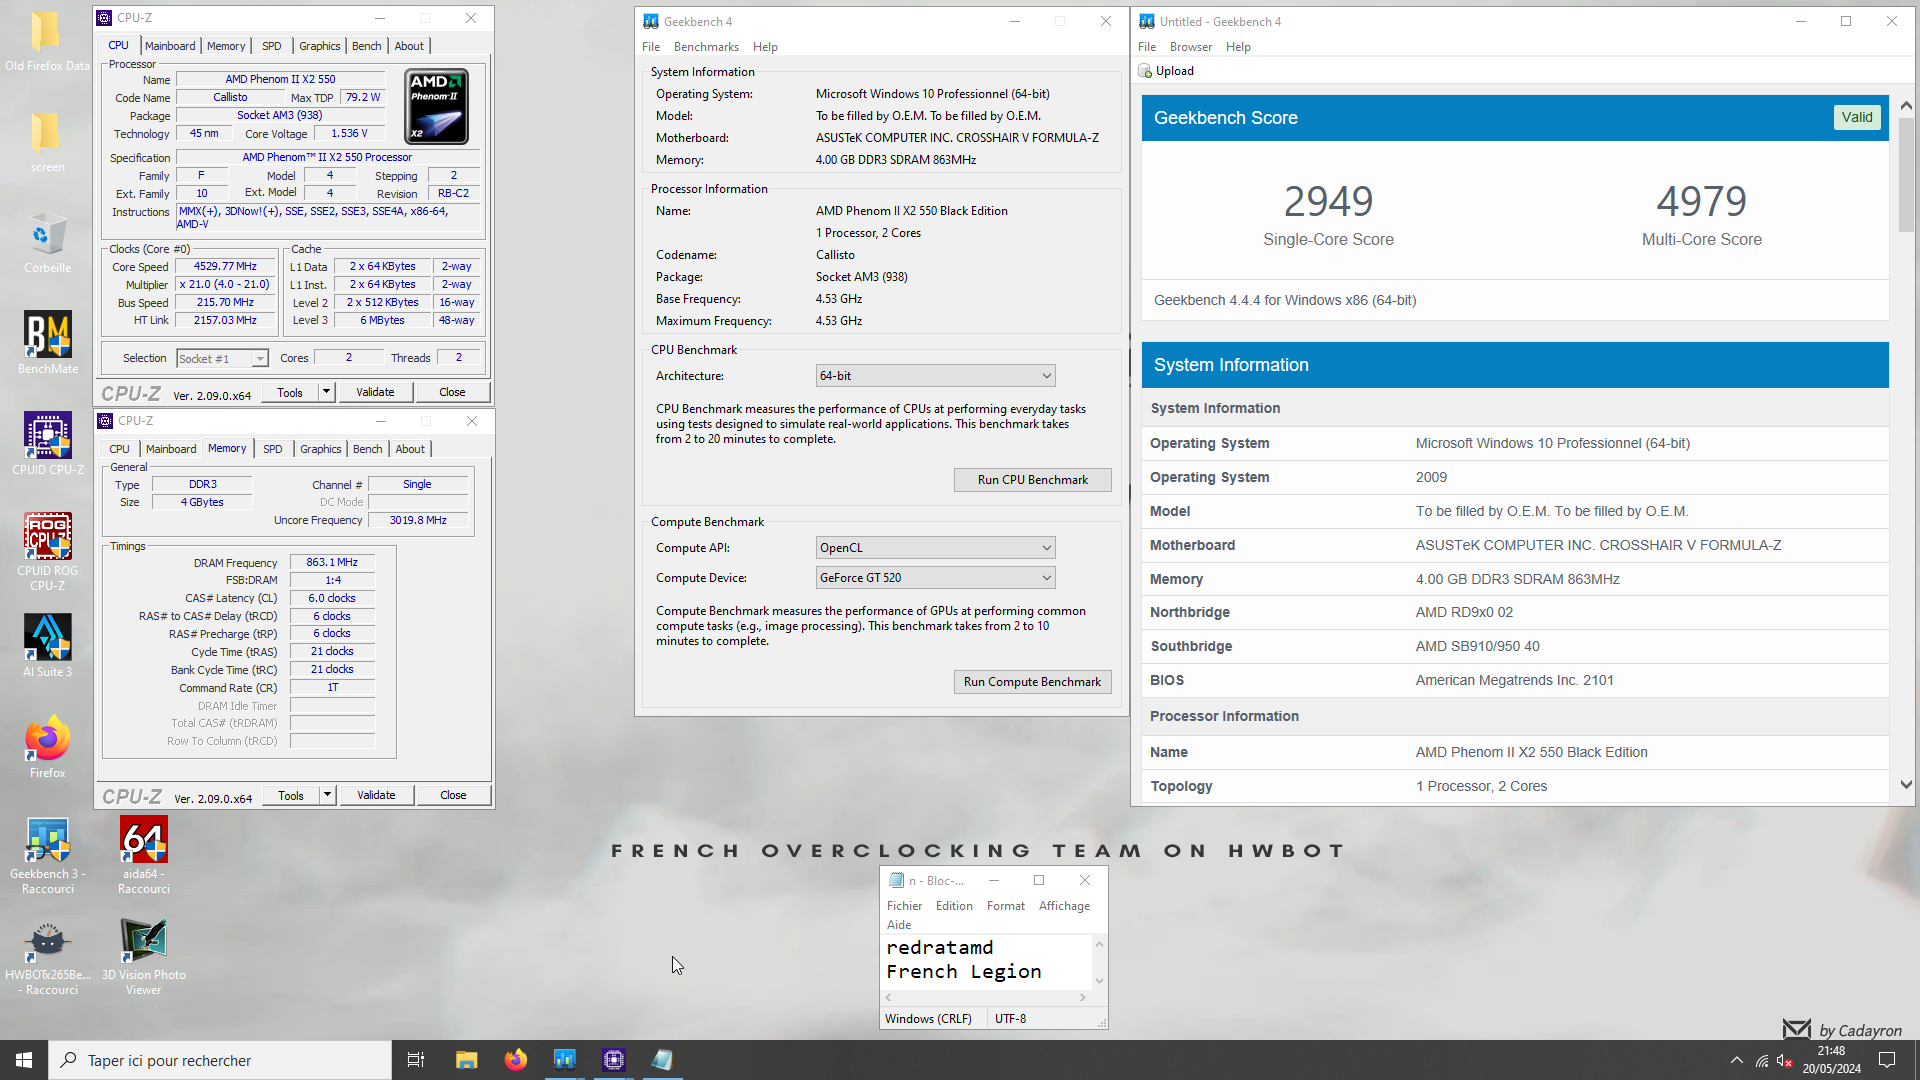This screenshot has height=1080, width=1920.
Task: Click the Notepad text area
Action: tap(985, 961)
